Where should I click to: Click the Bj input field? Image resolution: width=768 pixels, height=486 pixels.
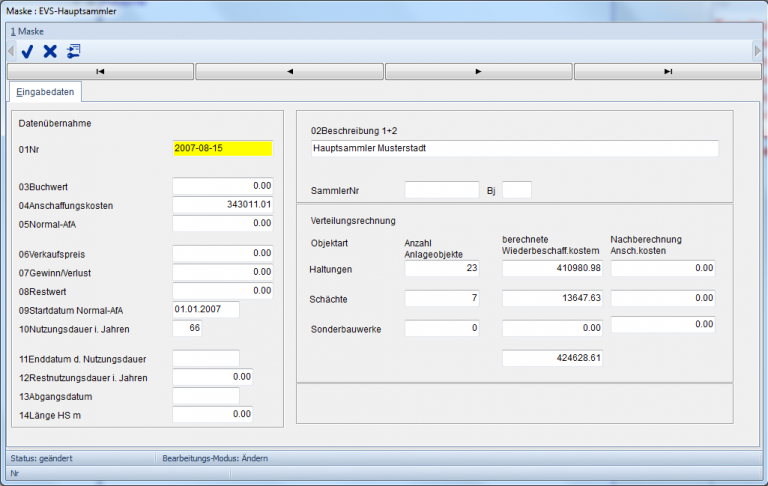tap(517, 190)
